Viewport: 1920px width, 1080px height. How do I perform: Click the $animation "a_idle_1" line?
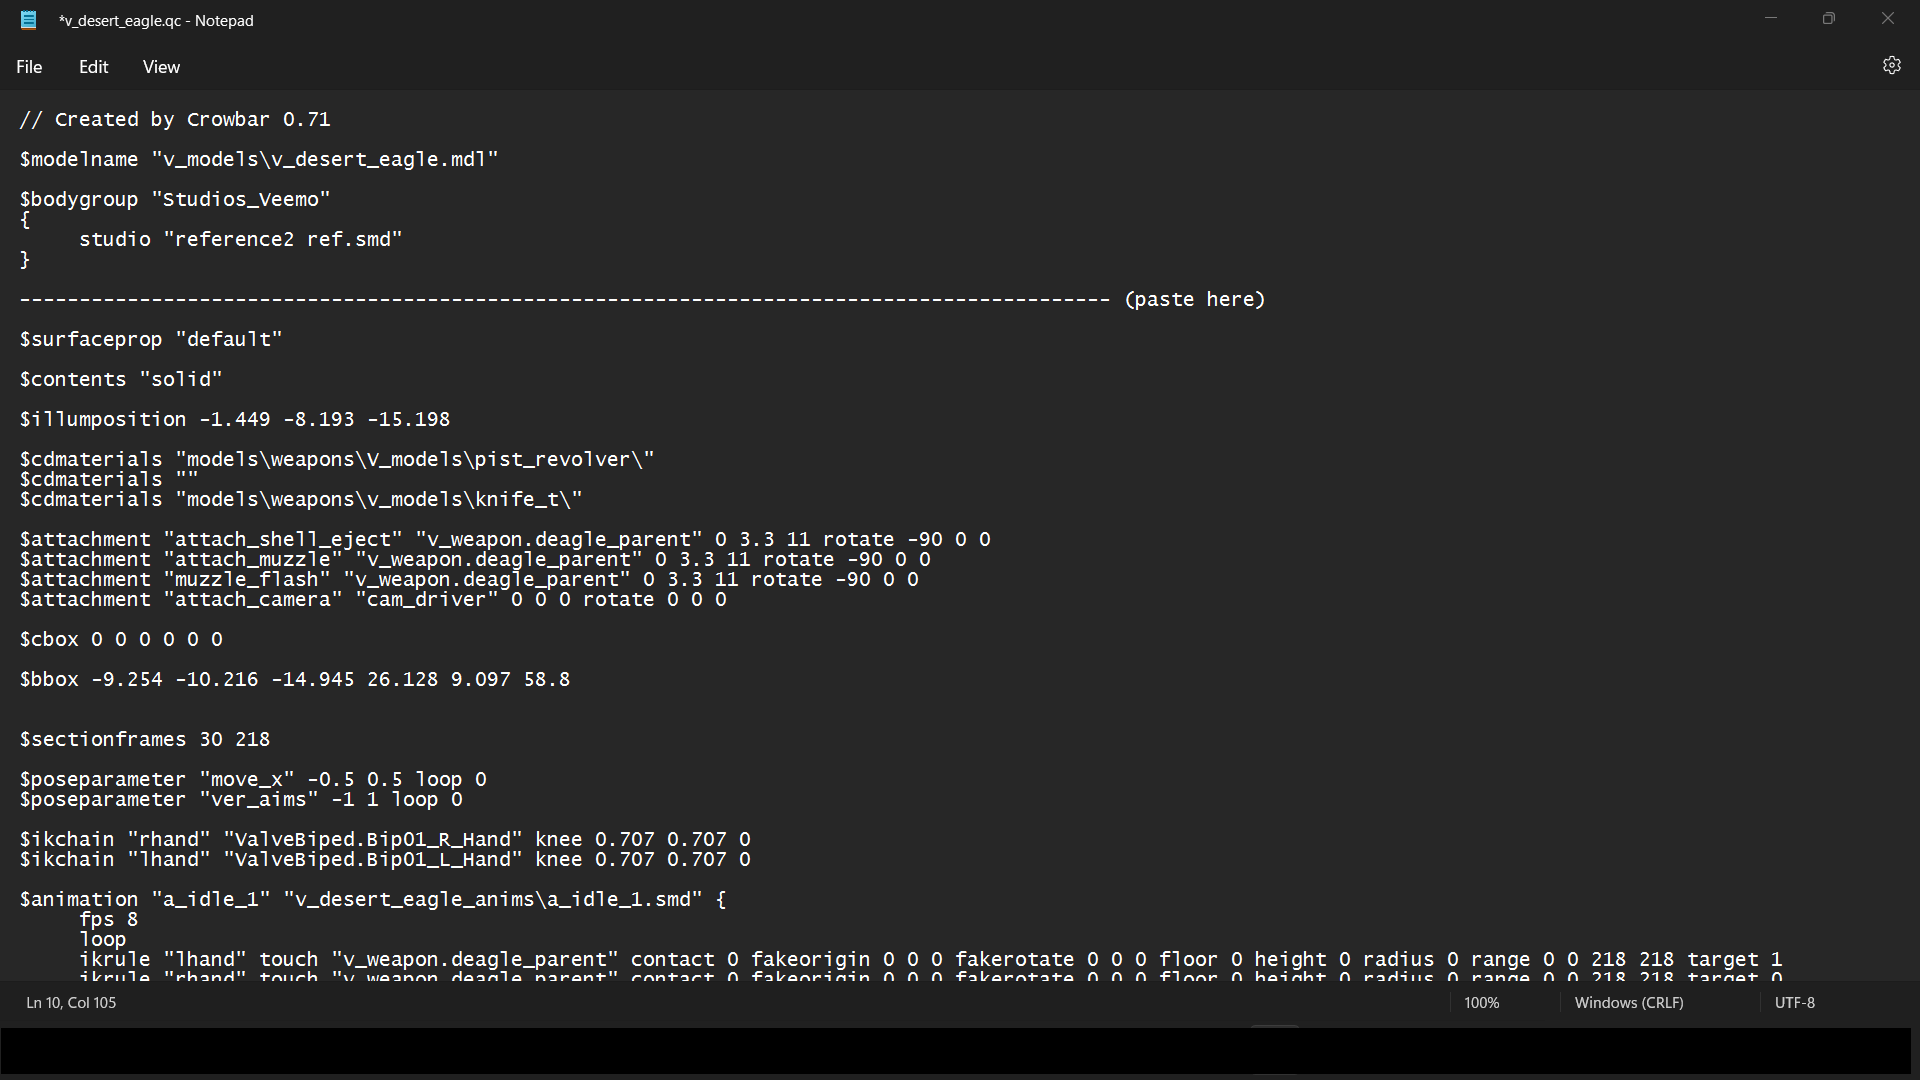coord(372,900)
